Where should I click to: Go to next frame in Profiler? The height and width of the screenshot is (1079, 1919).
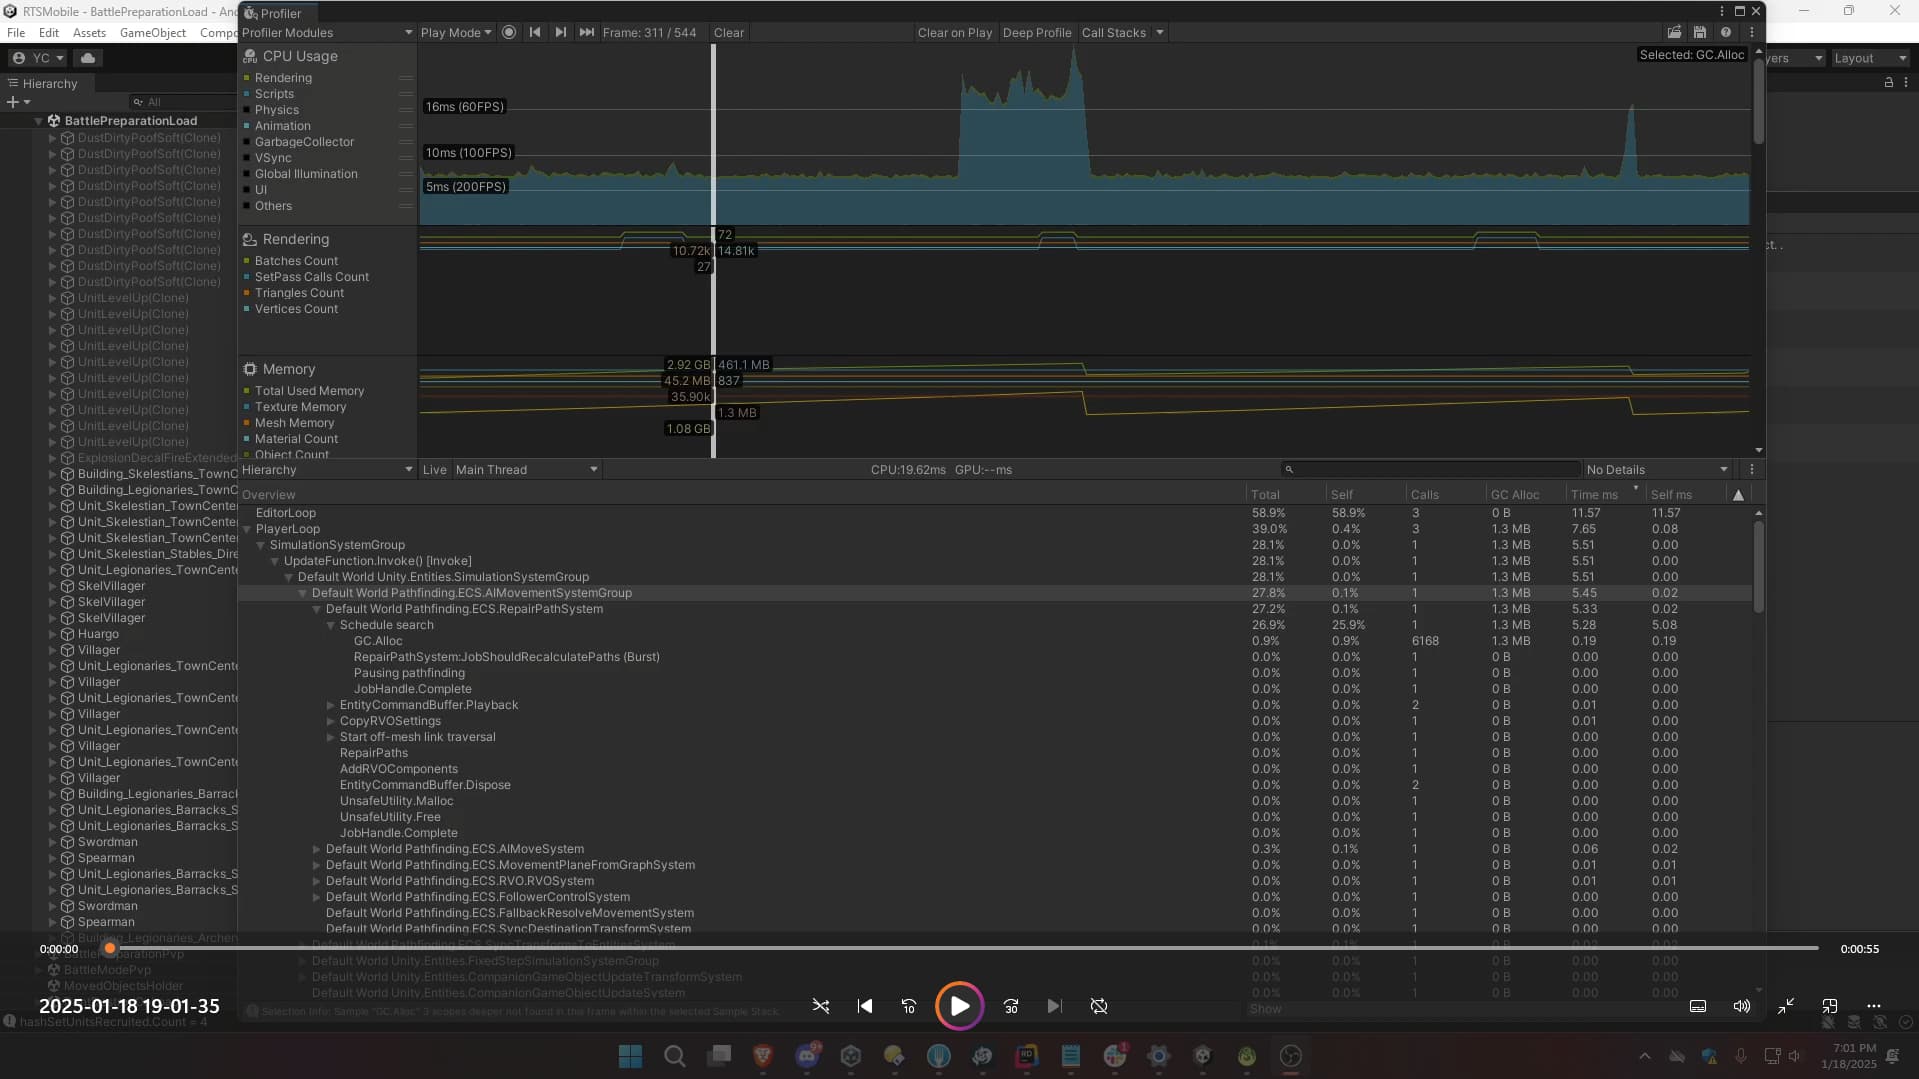click(x=561, y=32)
